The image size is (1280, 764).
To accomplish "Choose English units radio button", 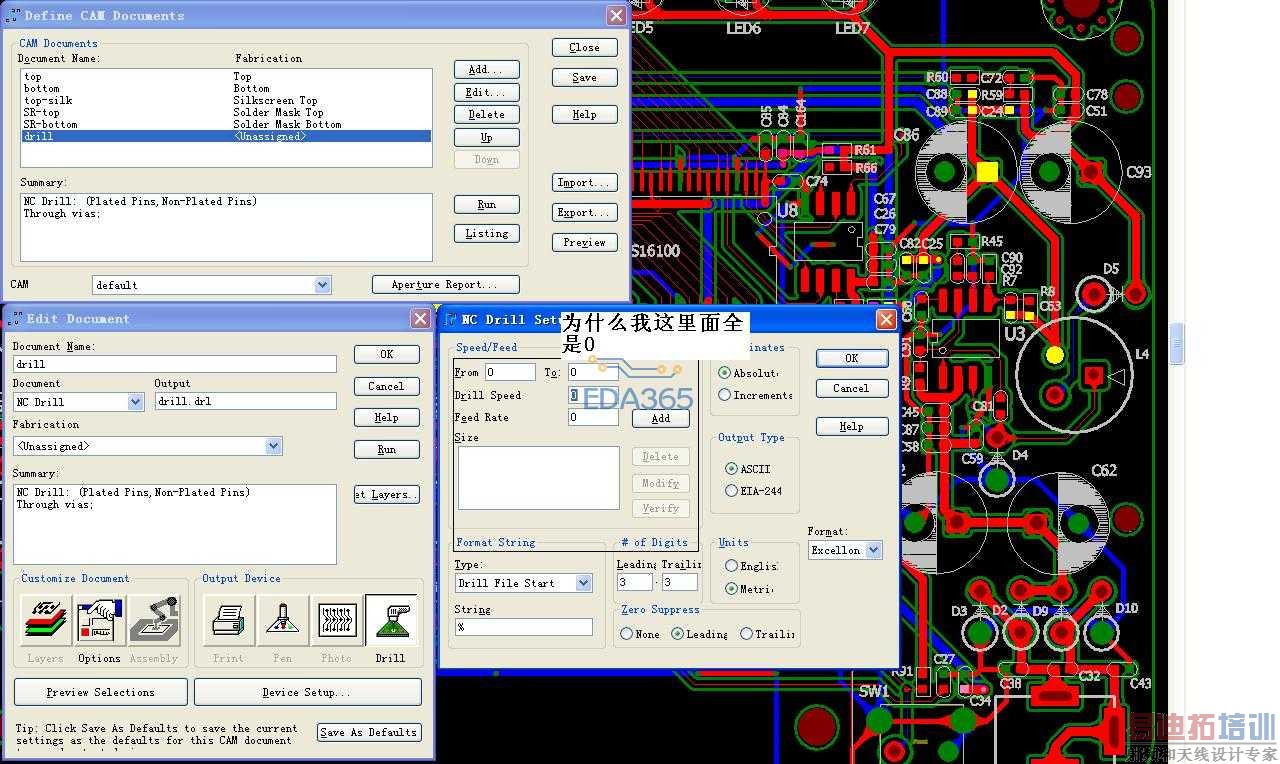I will click(731, 566).
